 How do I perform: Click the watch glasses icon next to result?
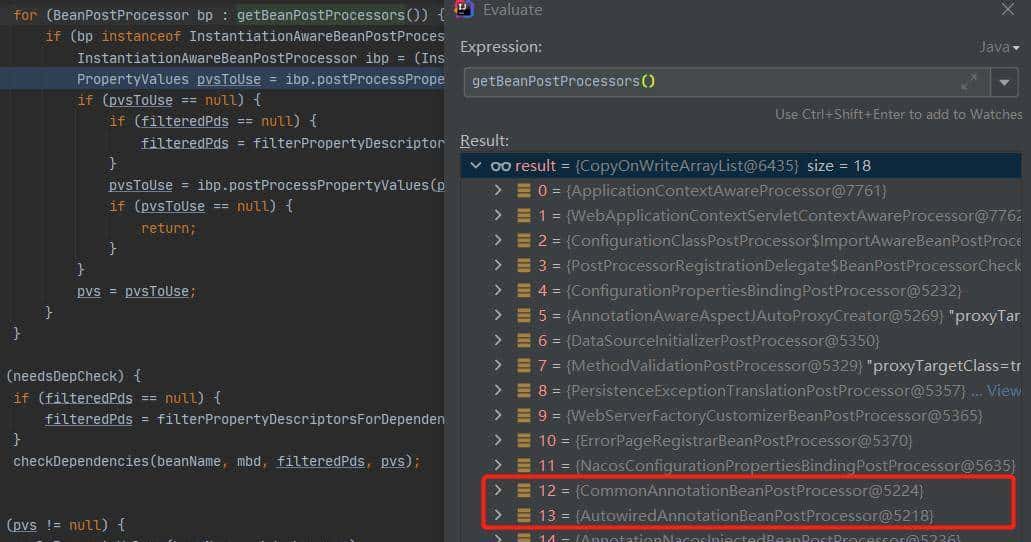point(500,166)
